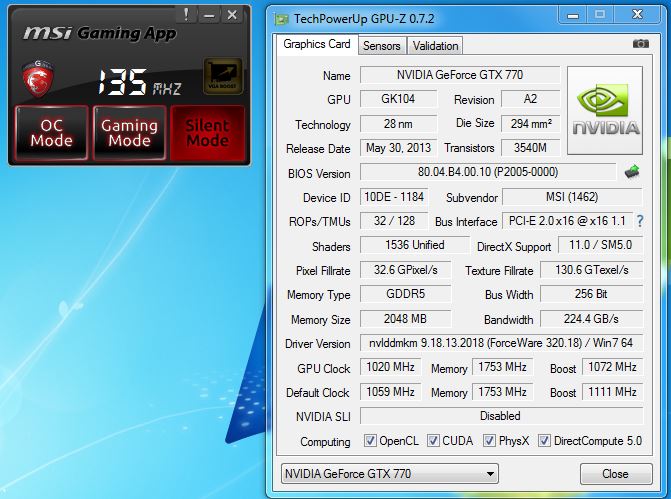The image size is (671, 499).
Task: Click the Texture Fillrate value 130.6 GTexel/s
Action: click(x=592, y=270)
